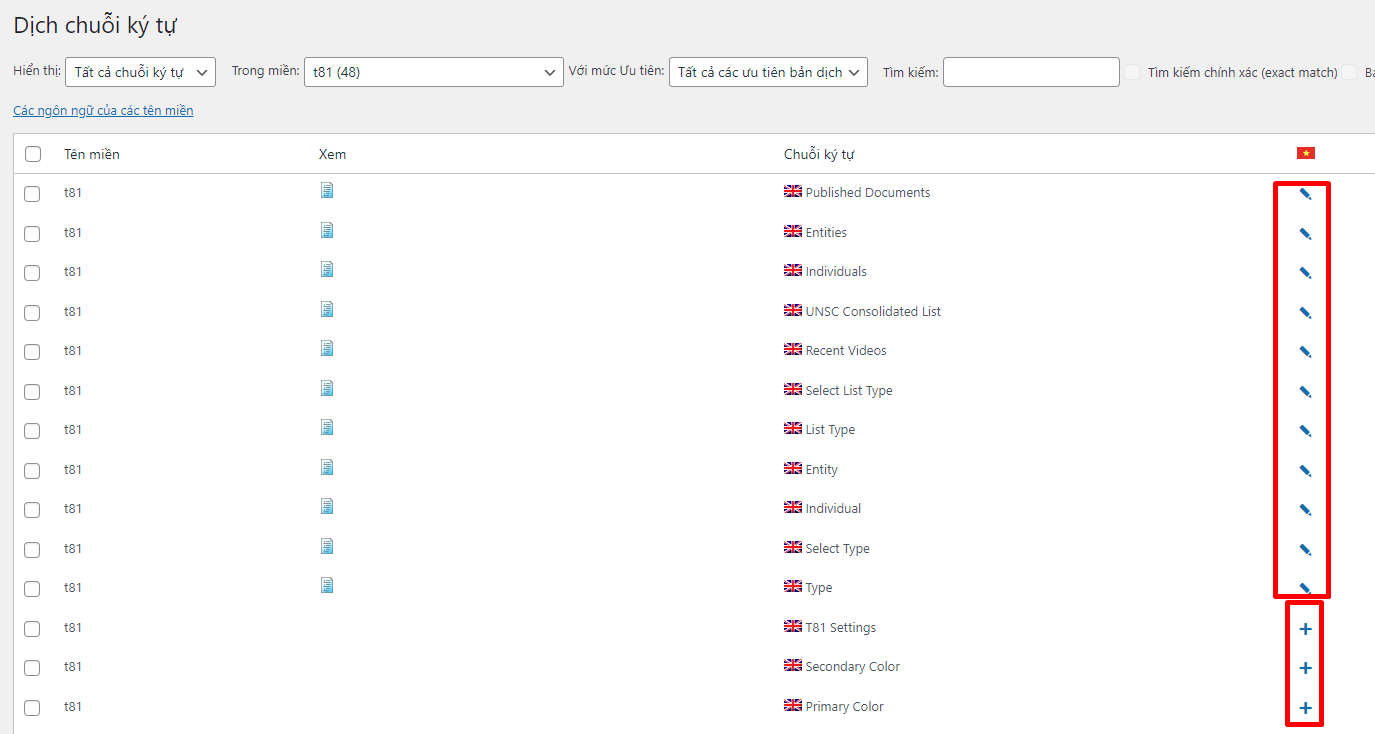
Task: Check the Entities row checkbox
Action: (x=32, y=233)
